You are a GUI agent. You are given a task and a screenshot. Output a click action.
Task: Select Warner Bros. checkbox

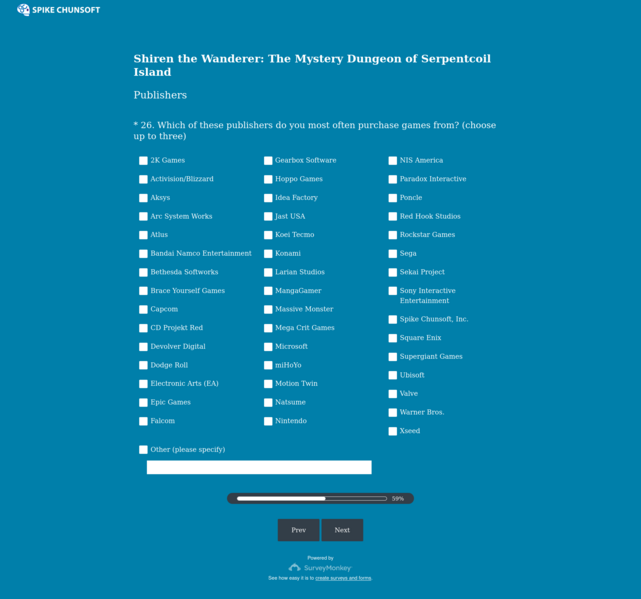(x=393, y=413)
